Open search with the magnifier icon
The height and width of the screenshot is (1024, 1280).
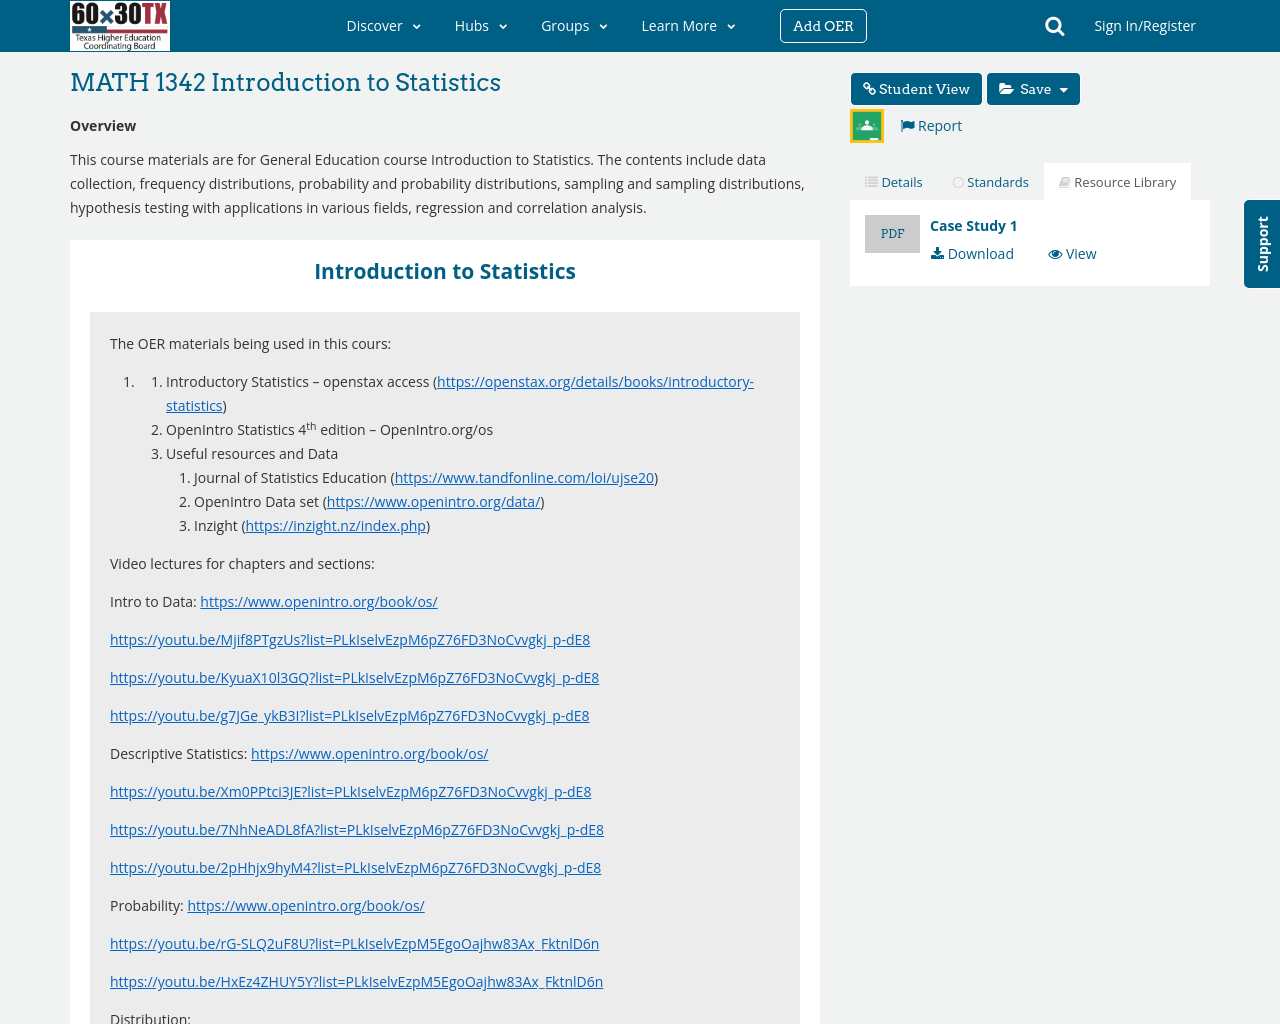tap(1054, 26)
